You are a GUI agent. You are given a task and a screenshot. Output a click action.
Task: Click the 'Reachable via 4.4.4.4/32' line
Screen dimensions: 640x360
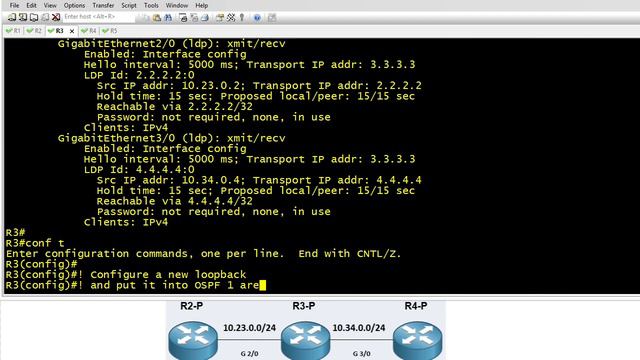pyautogui.click(x=175, y=201)
